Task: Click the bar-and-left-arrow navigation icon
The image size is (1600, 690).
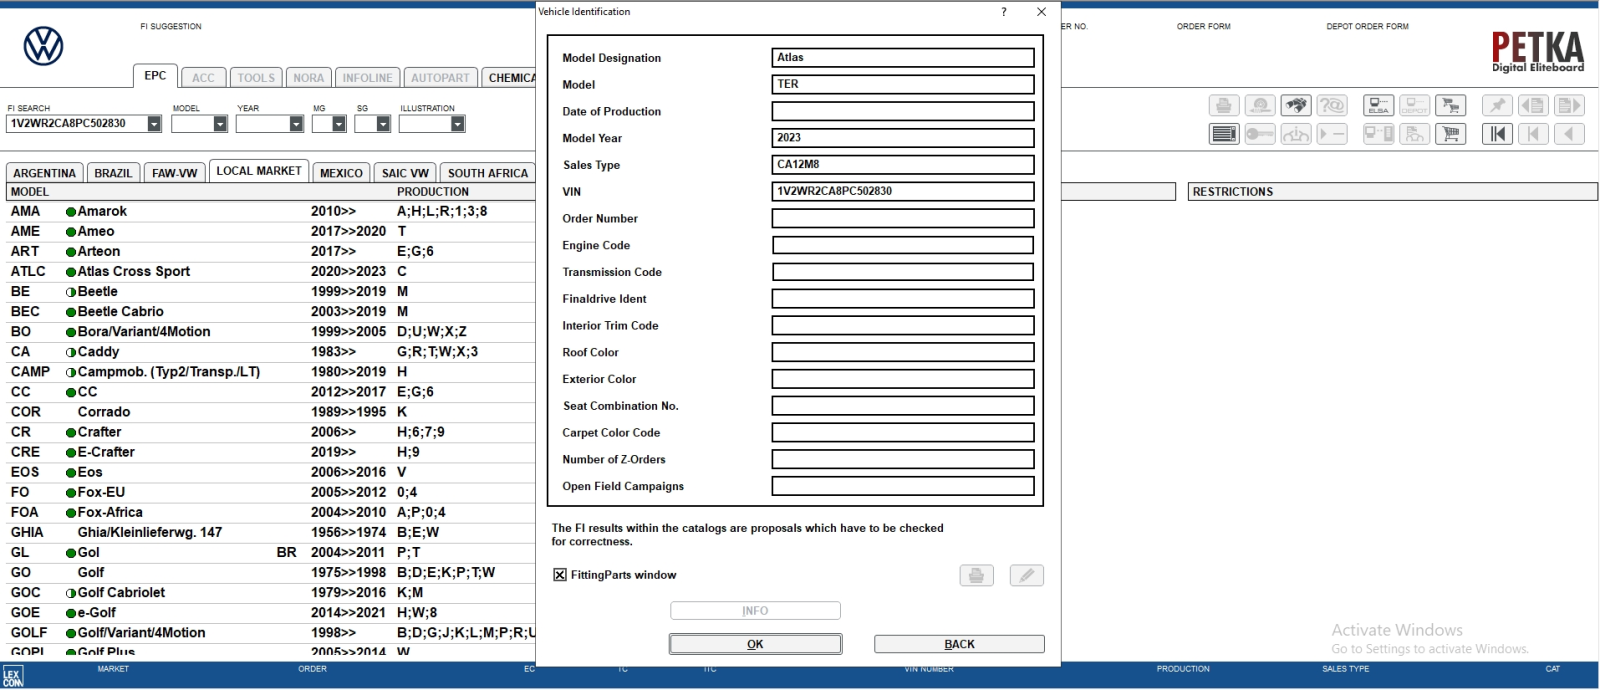Action: point(1533,133)
